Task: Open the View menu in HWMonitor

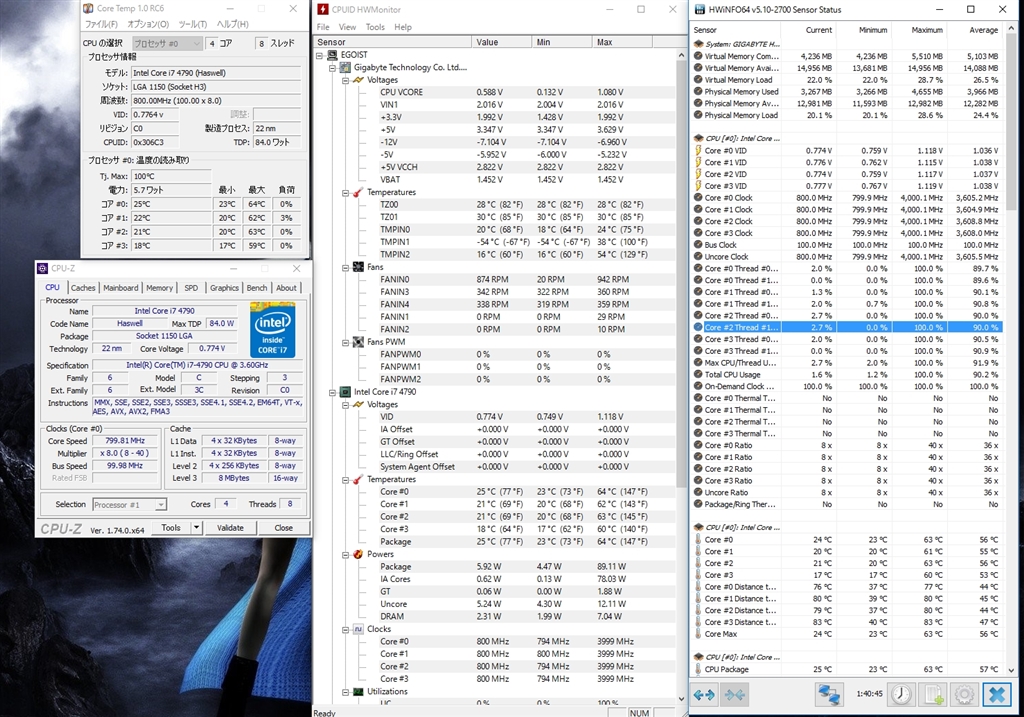Action: point(347,27)
